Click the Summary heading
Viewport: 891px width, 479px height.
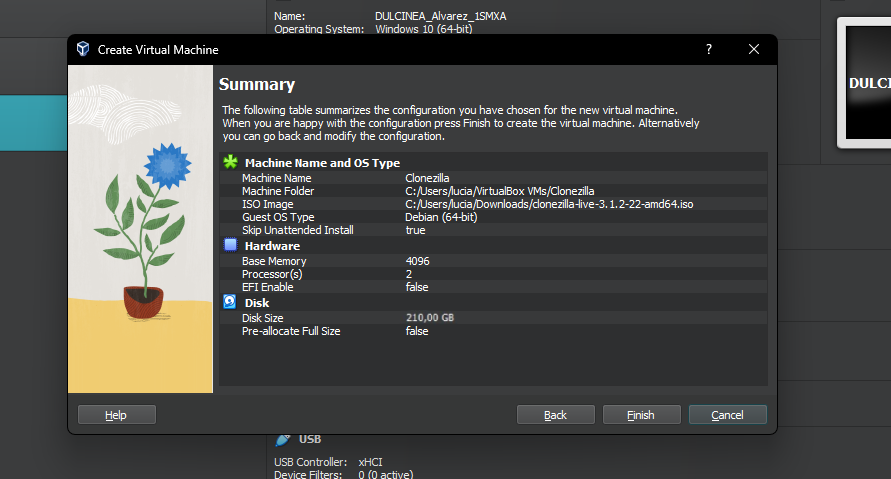tap(257, 84)
